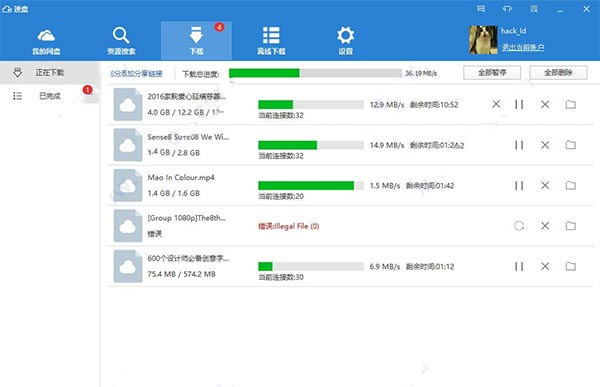Viewport: 600px width, 387px height.
Task: Click the file name Mao In Colour.mp4
Action: [x=181, y=178]
